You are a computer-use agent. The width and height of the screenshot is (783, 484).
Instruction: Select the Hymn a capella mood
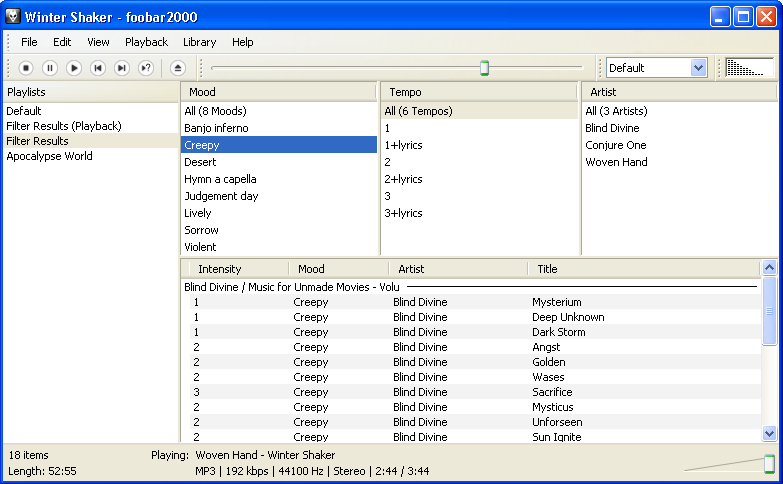[279, 179]
